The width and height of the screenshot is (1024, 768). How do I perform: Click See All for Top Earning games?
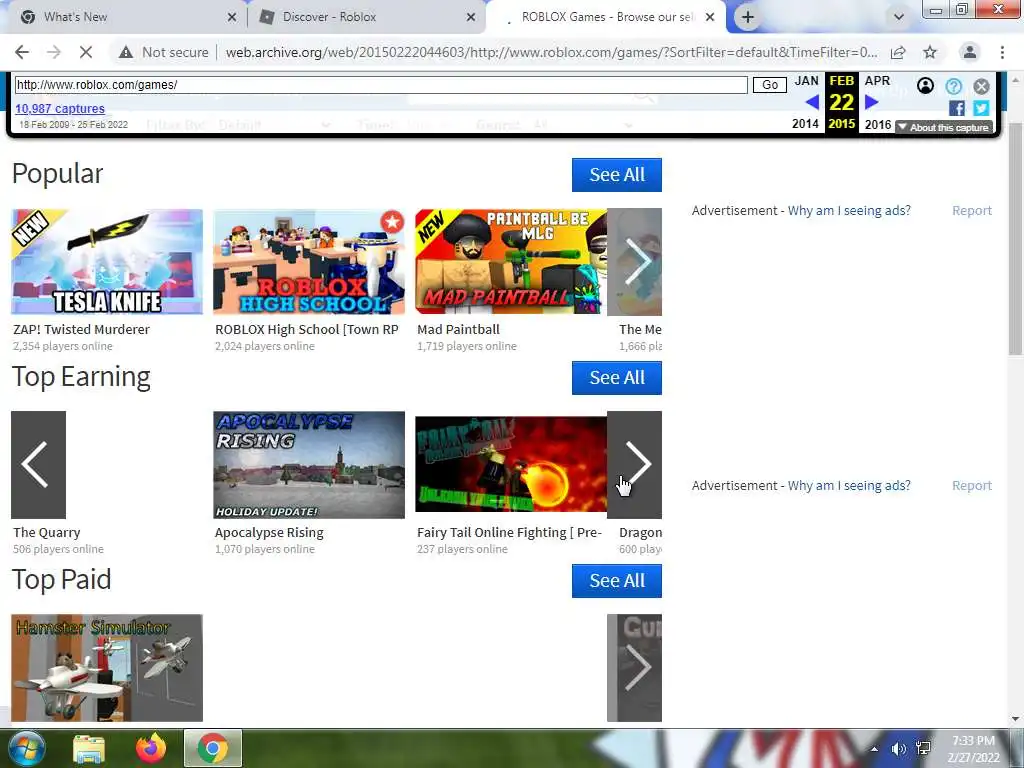coord(616,378)
